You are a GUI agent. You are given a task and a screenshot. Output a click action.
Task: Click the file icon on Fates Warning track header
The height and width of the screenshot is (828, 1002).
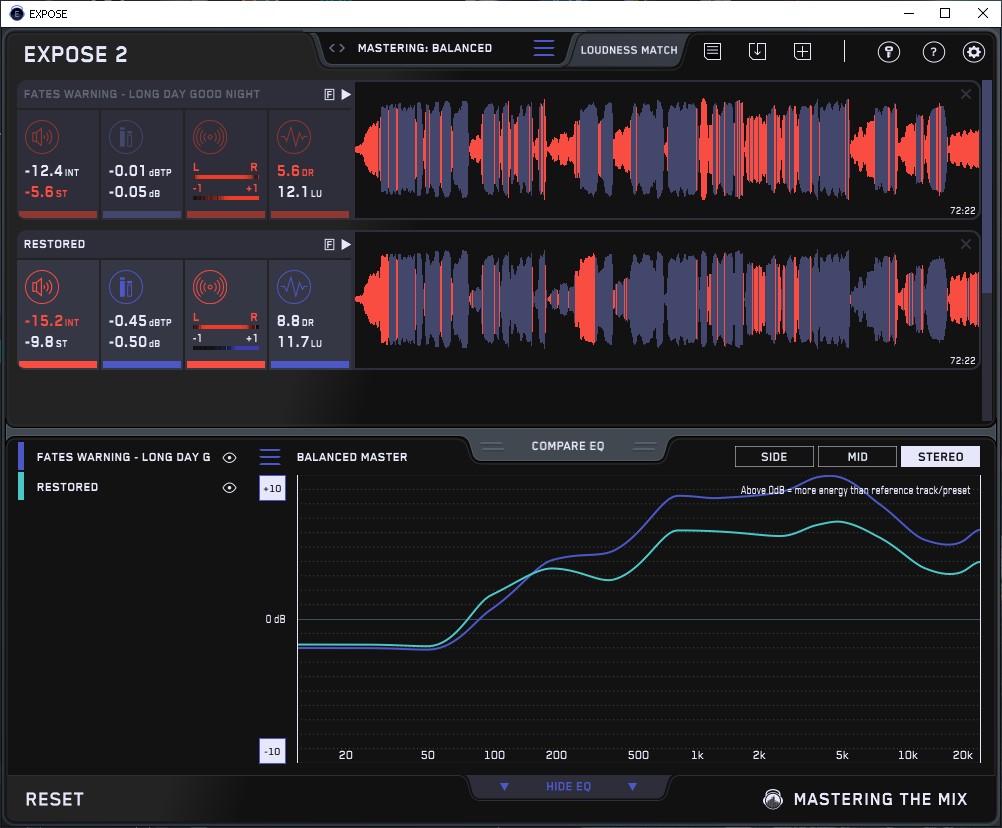click(329, 95)
